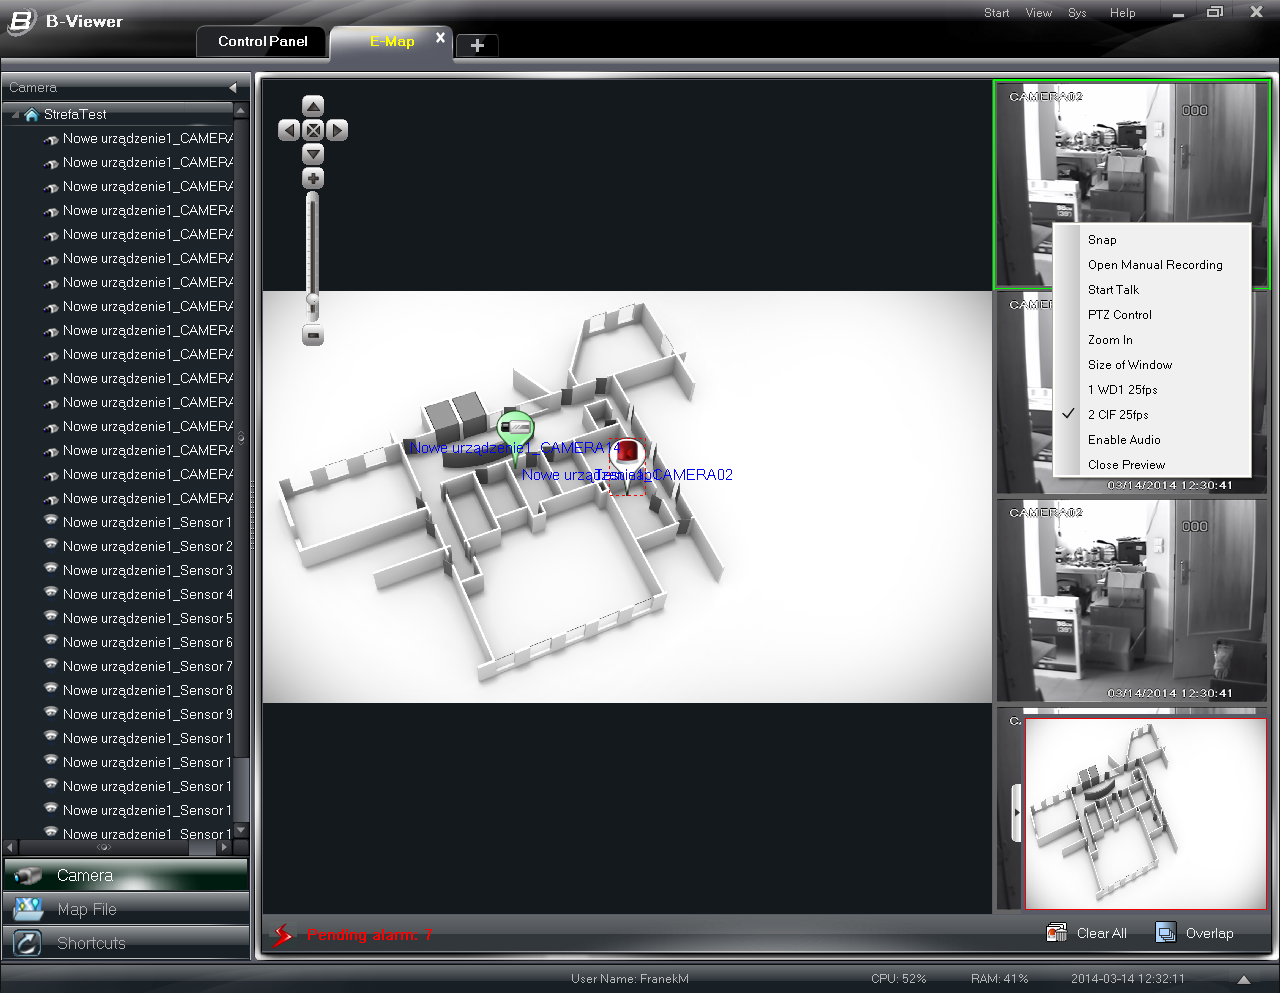Close the E-Map tab with its X
Viewport: 1280px width, 993px height.
[x=440, y=38]
